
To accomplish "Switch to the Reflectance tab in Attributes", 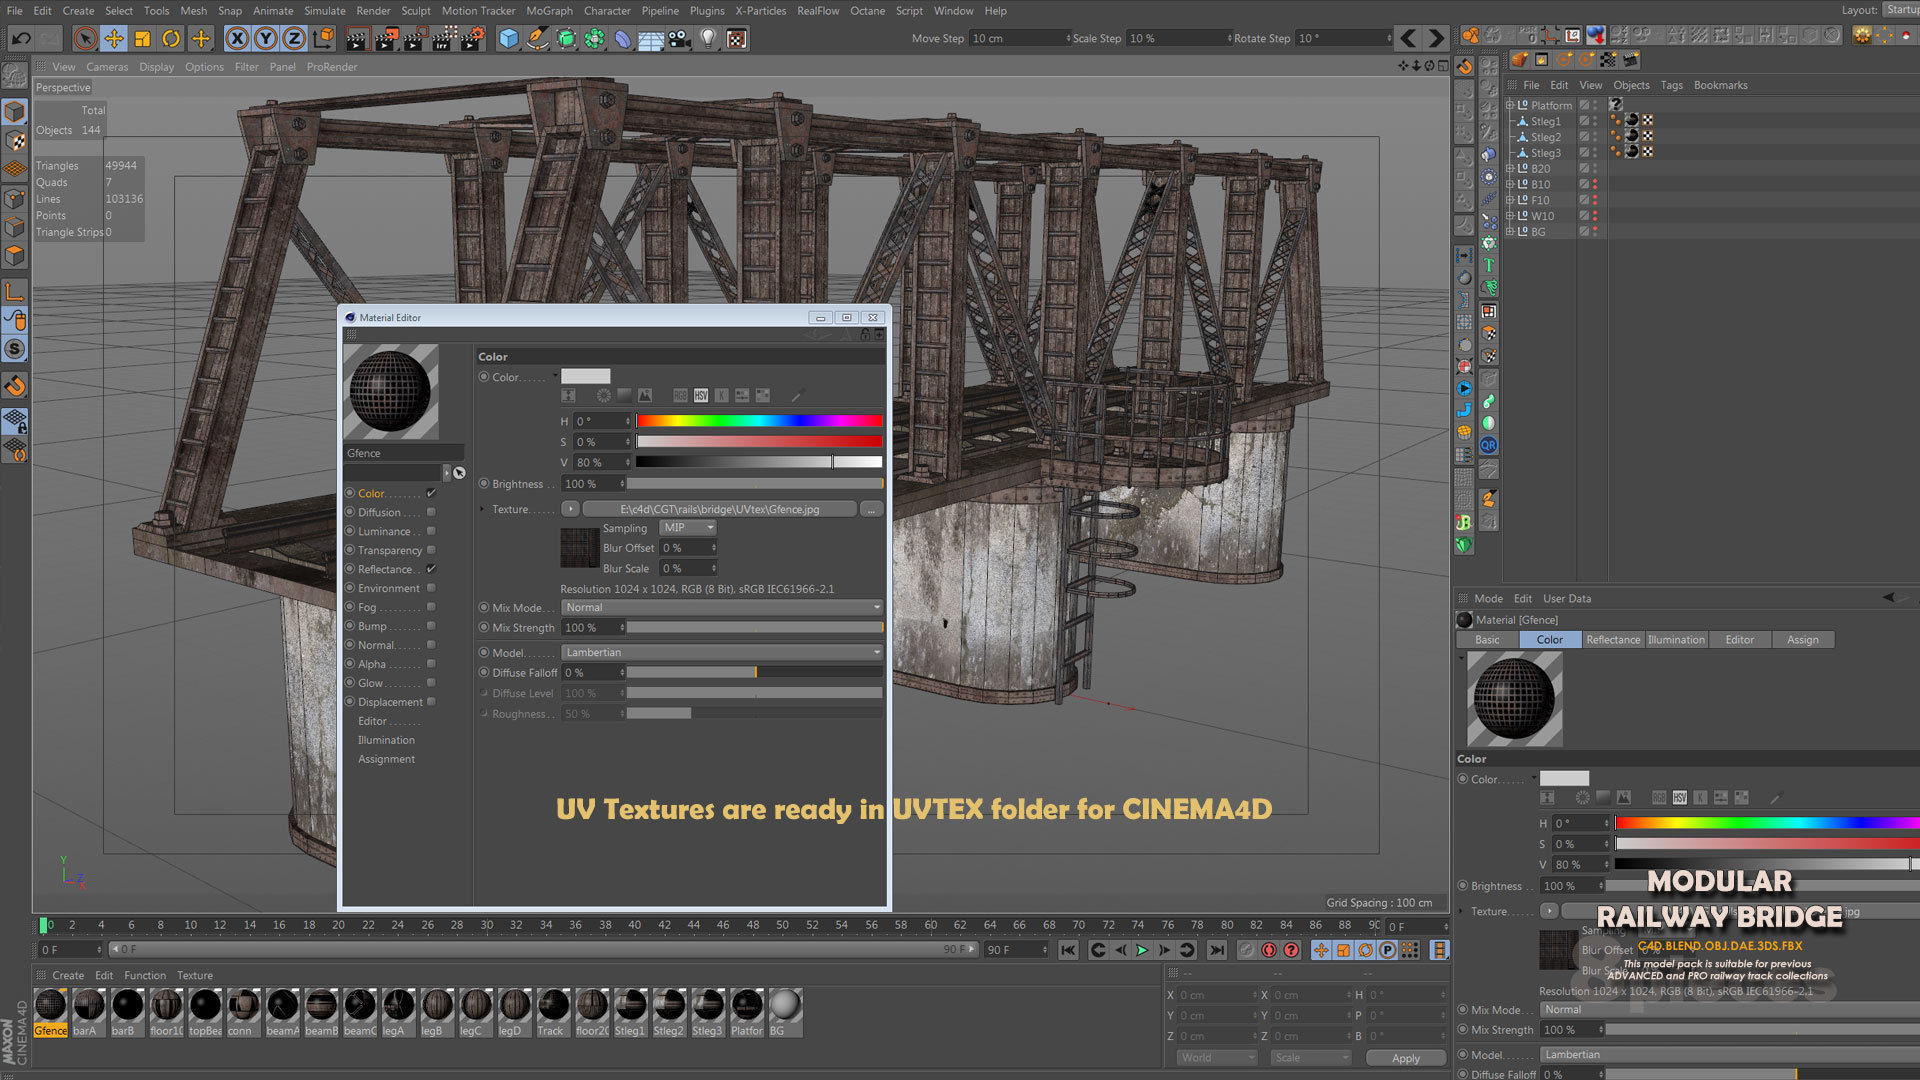I will coord(1612,640).
